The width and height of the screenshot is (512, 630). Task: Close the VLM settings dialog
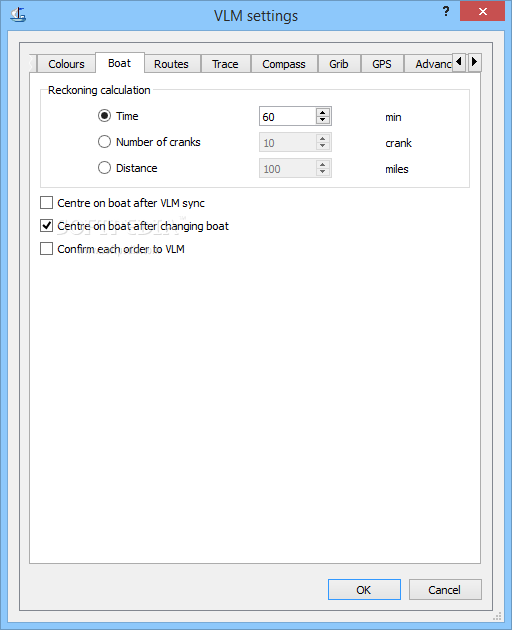click(482, 11)
